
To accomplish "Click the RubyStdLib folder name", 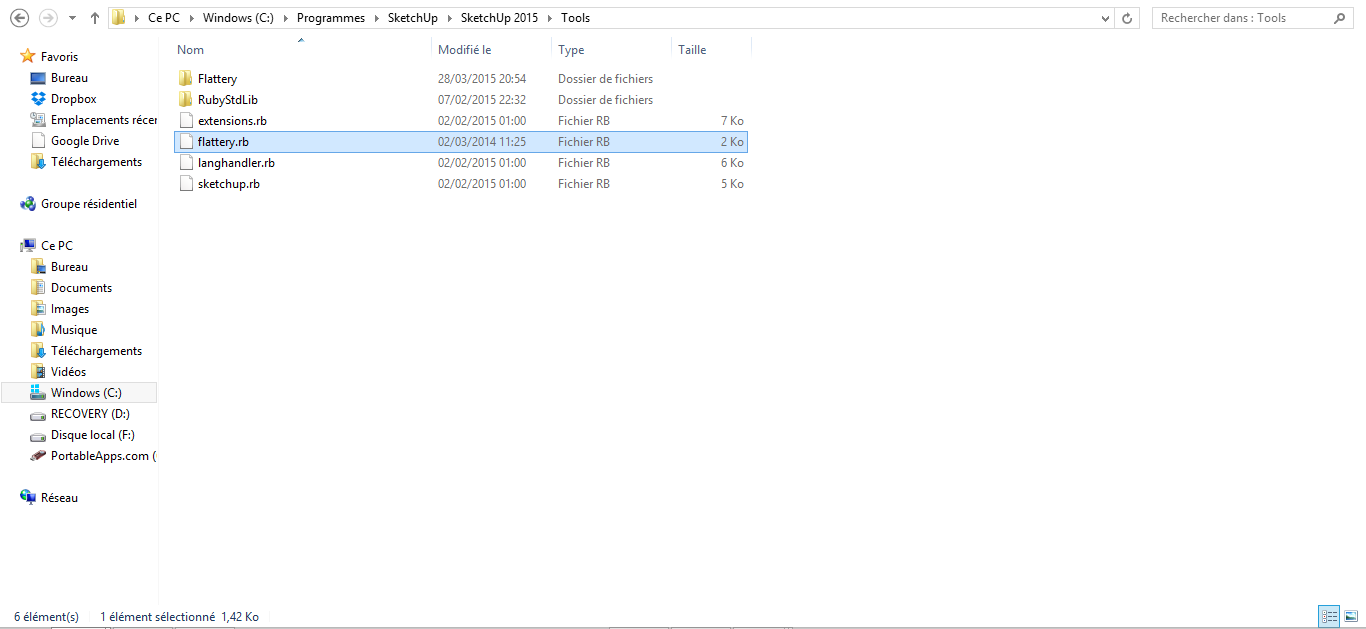I will [228, 99].
